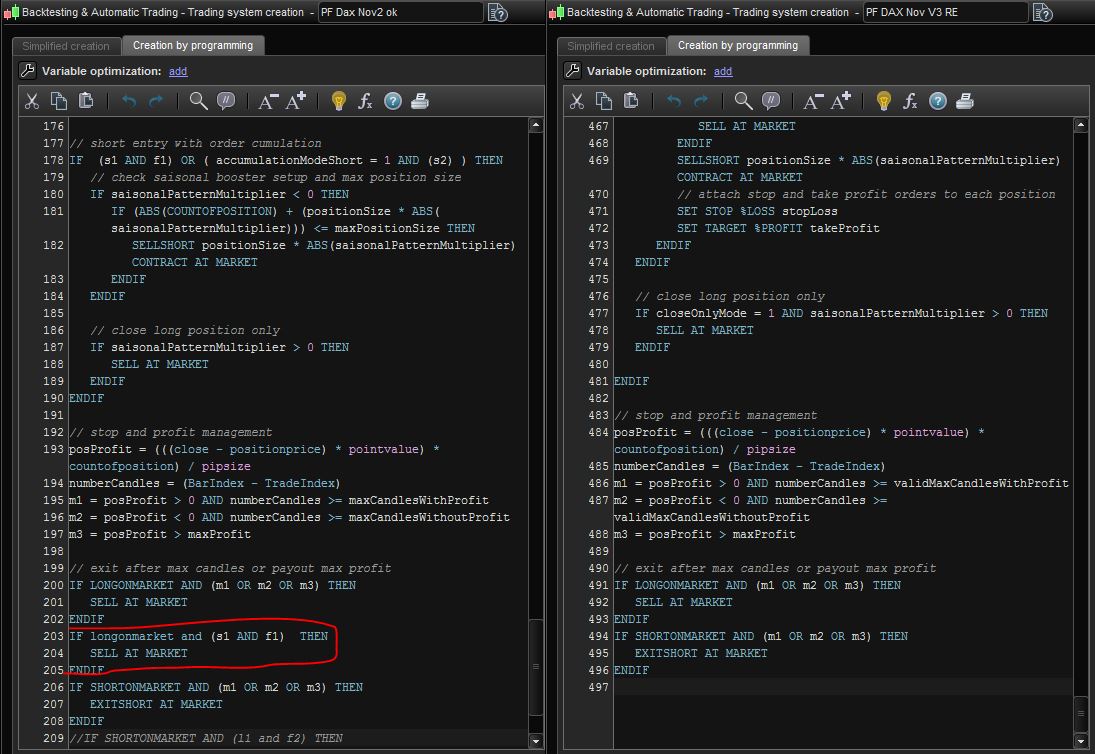Click scroll-up arrow of PF Dax Nov2 ok code editor

[537, 126]
